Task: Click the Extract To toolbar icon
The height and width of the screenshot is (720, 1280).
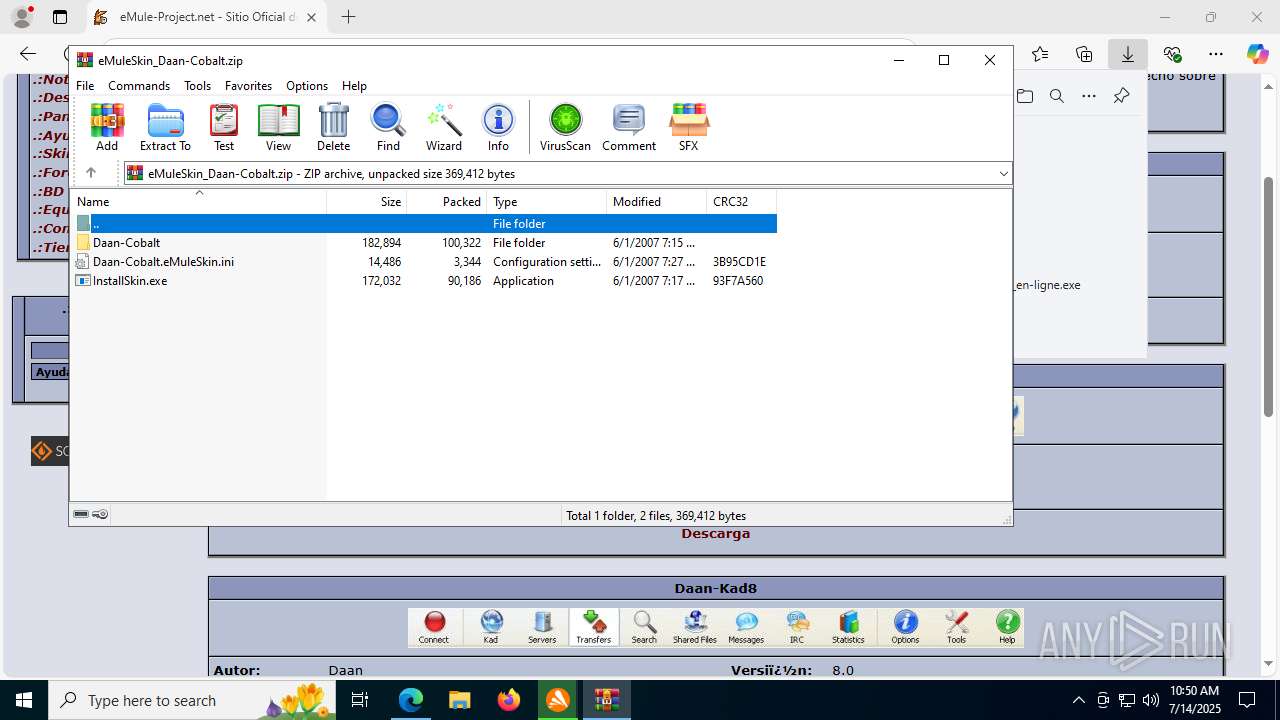Action: [165, 127]
